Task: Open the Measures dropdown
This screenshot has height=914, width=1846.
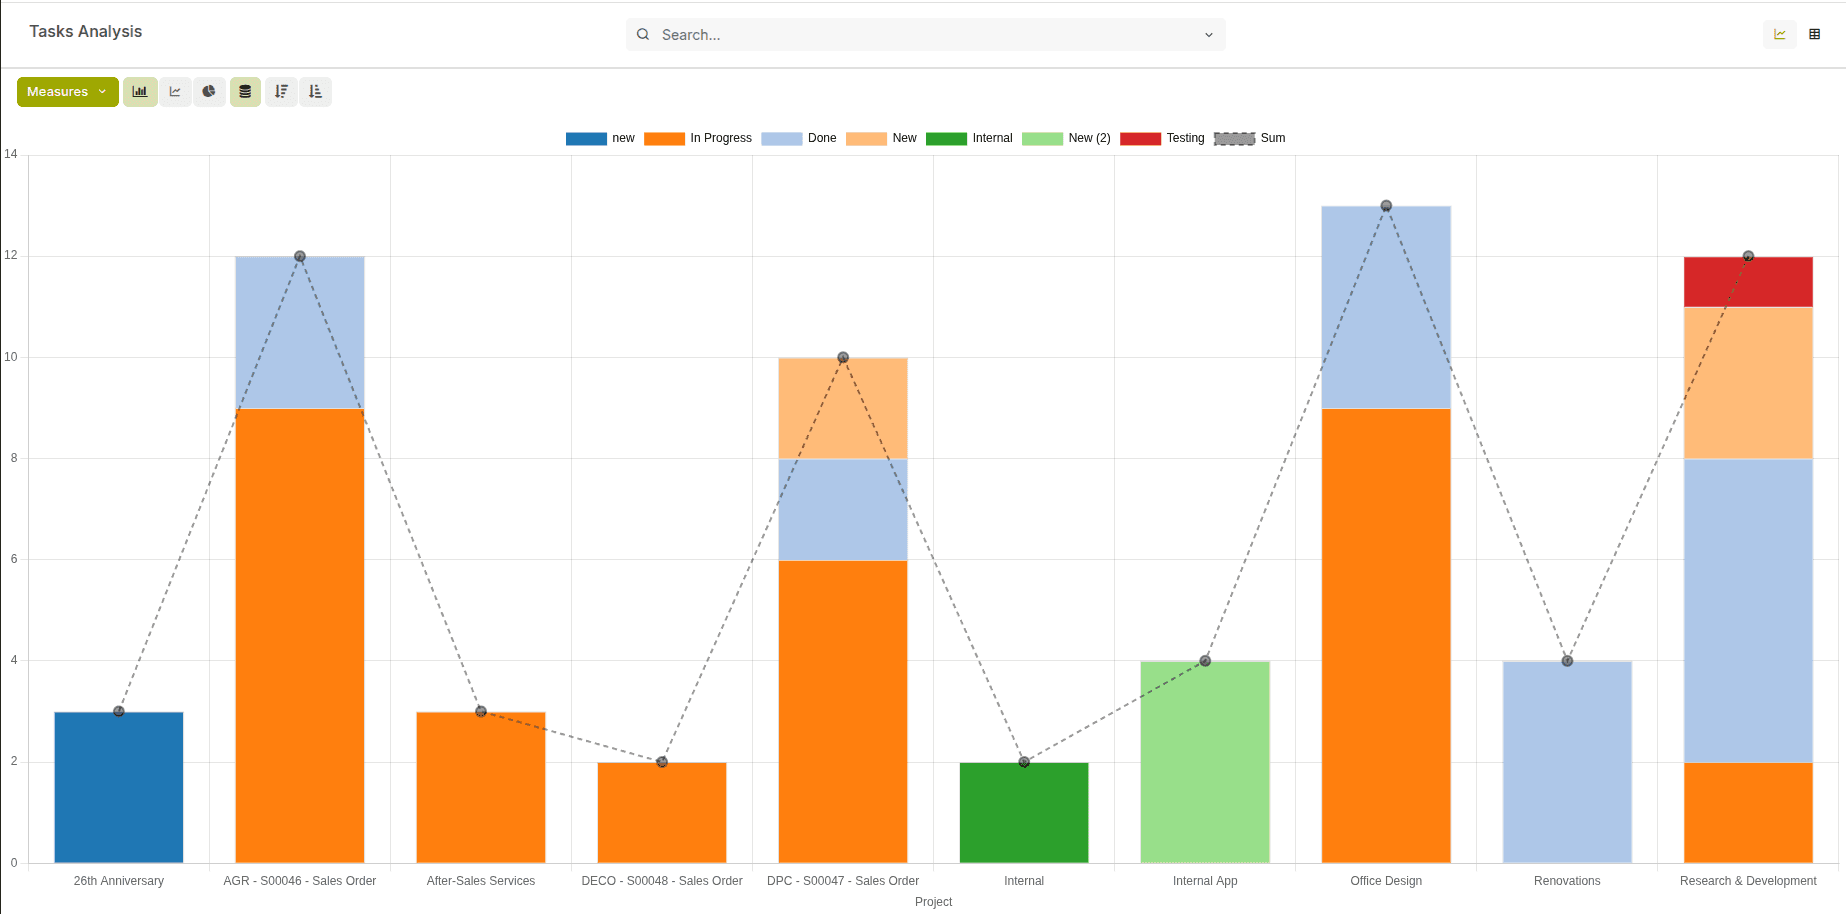Action: 66,91
